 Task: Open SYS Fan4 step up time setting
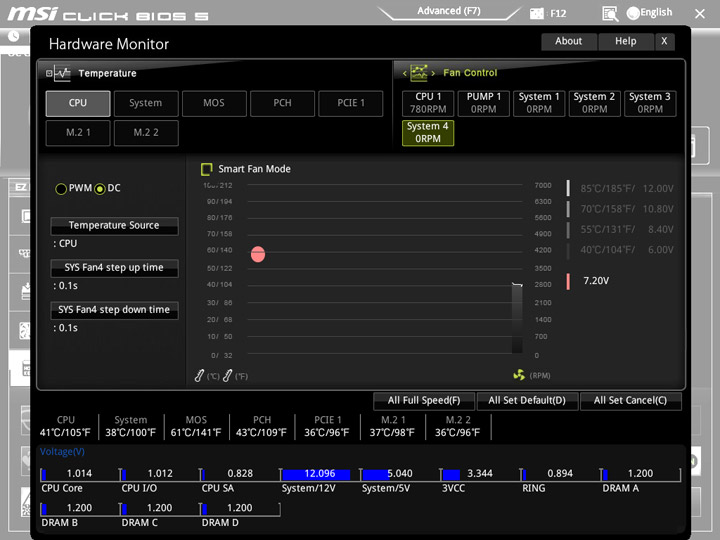[x=114, y=268]
